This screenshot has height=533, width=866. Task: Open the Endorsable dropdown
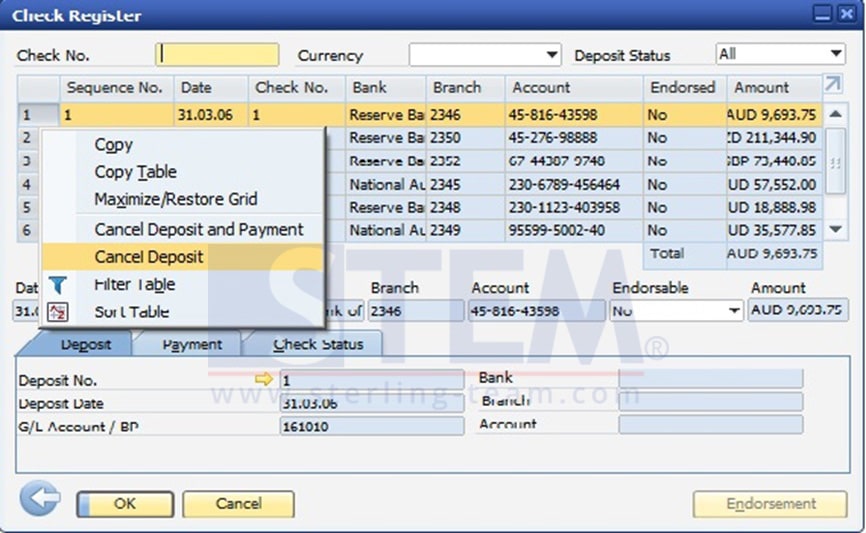[x=733, y=310]
